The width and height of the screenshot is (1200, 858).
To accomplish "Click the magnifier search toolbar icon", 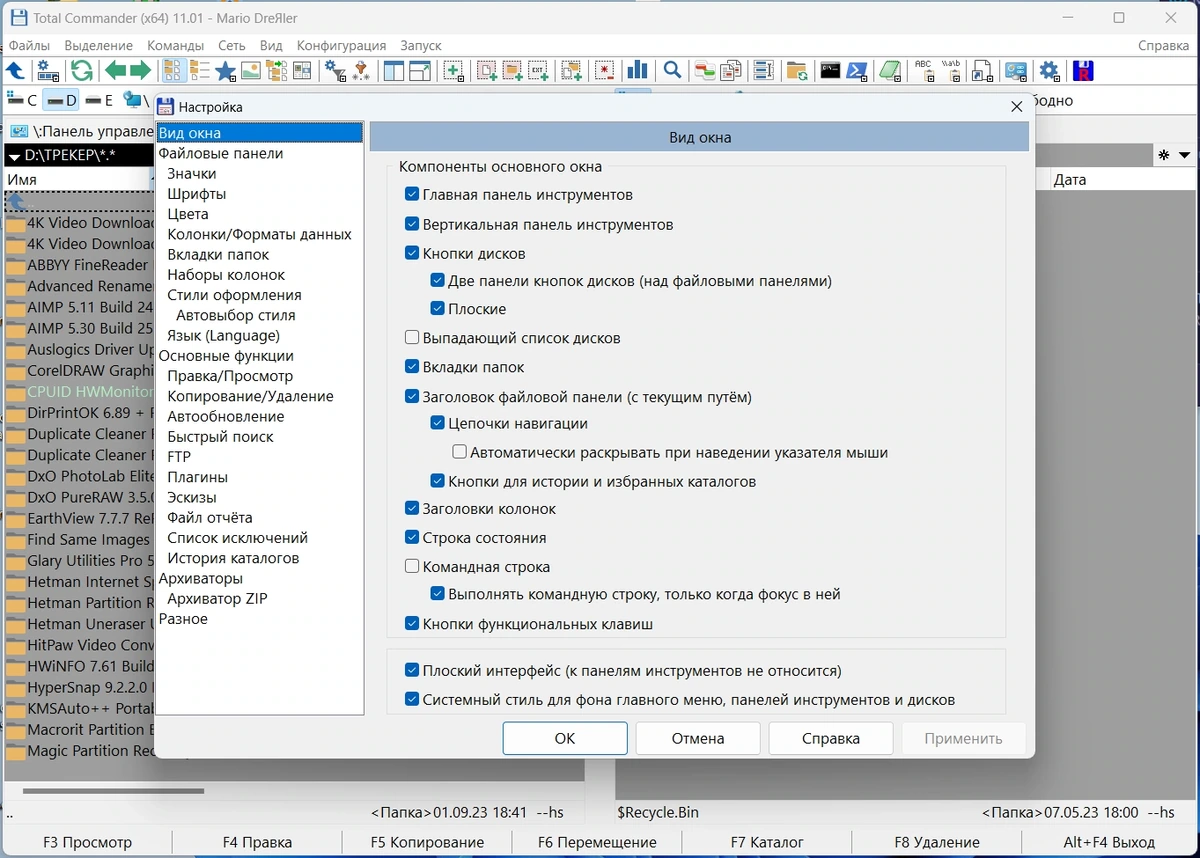I will [x=672, y=70].
